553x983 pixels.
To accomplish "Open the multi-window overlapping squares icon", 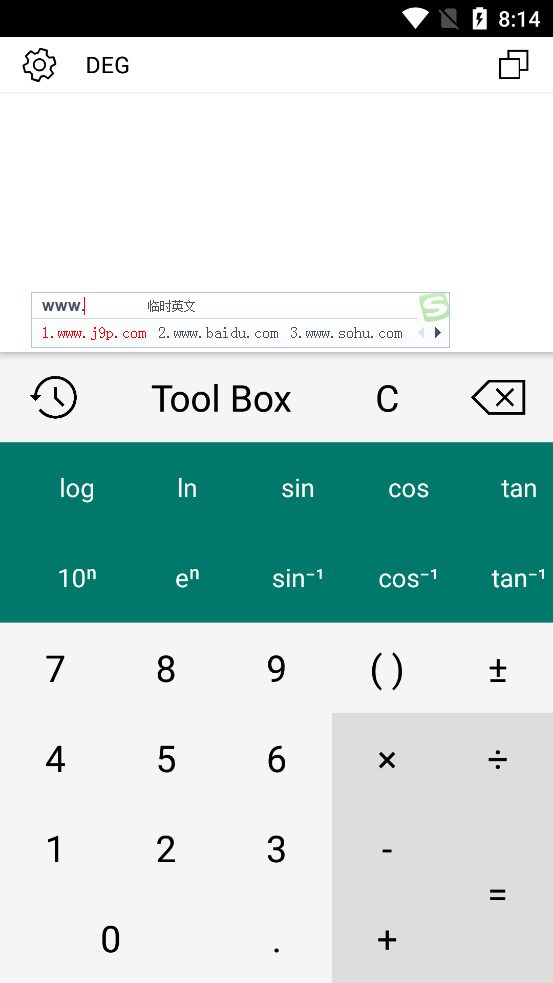I will [x=514, y=65].
